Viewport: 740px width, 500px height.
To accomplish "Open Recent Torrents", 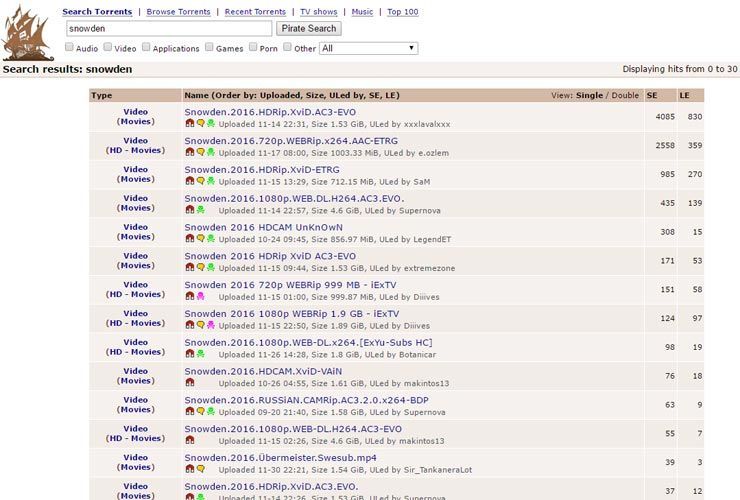I will (x=255, y=12).
